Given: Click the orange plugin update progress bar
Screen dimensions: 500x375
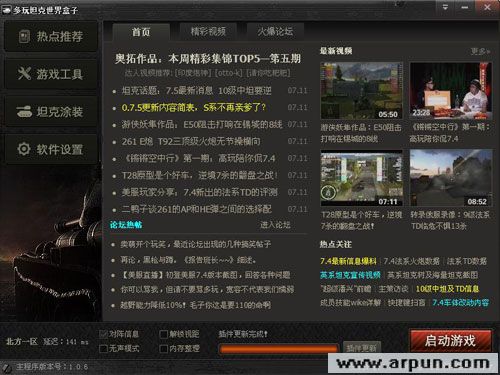Looking at the screenshot, I should (279, 349).
